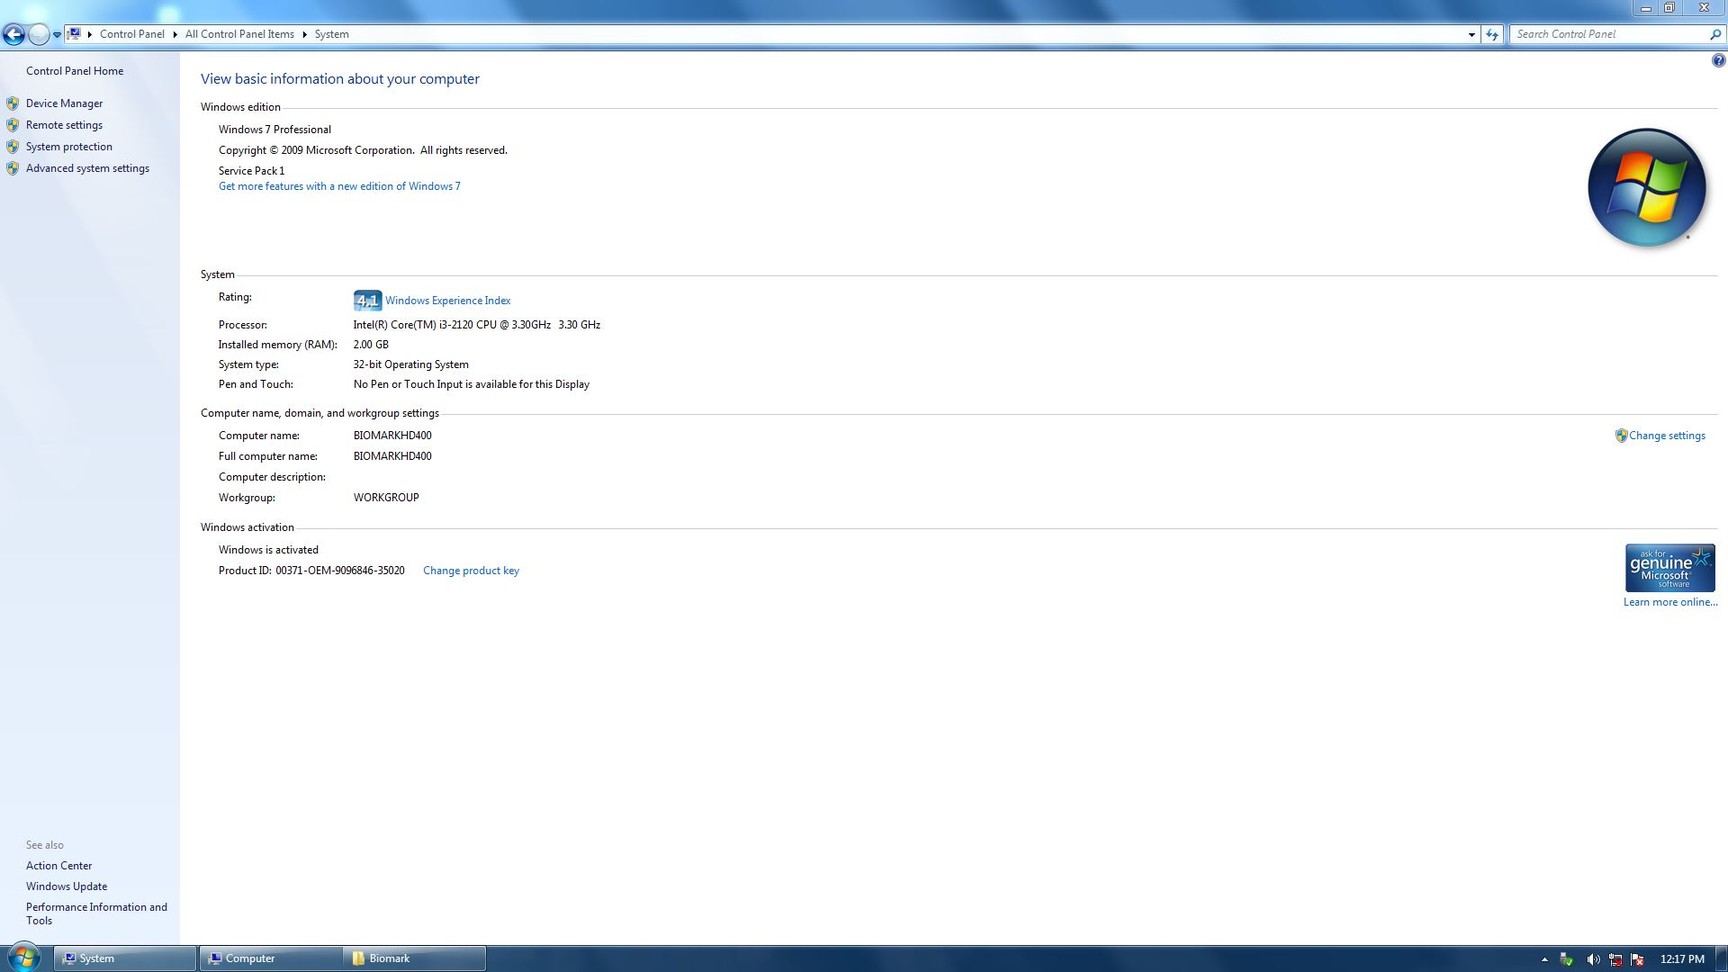Open the Learn more online link
Screen dimensions: 1728x972
pyautogui.click(x=1670, y=602)
